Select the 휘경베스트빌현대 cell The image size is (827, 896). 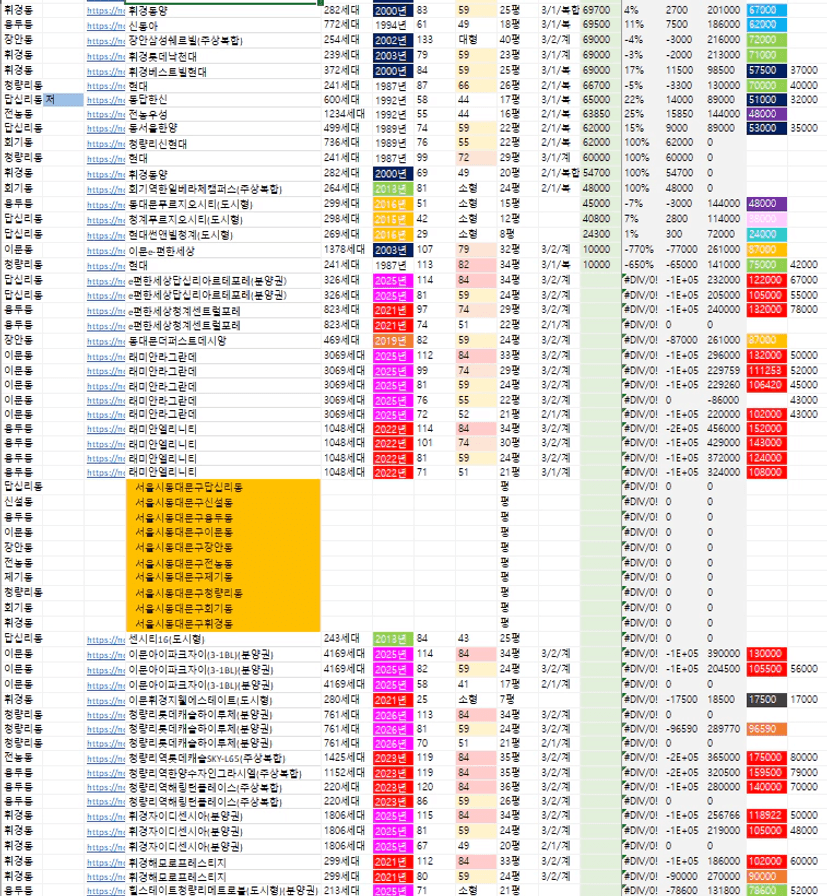[223, 71]
